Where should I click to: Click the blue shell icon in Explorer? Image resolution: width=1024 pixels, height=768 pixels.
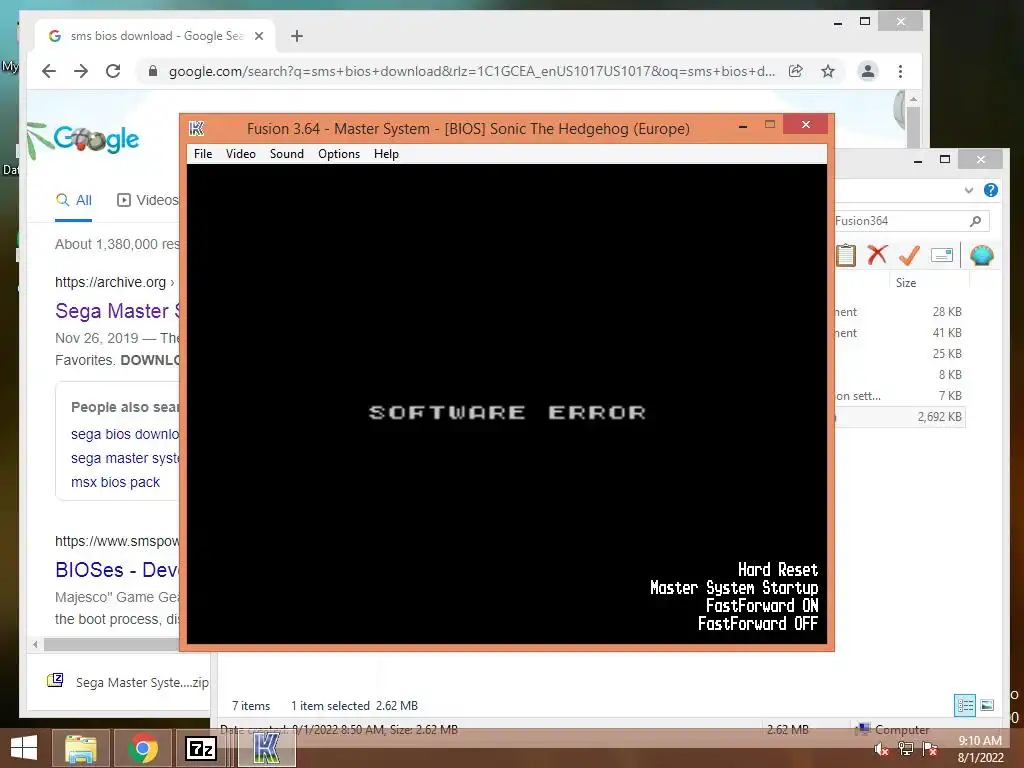tap(982, 255)
